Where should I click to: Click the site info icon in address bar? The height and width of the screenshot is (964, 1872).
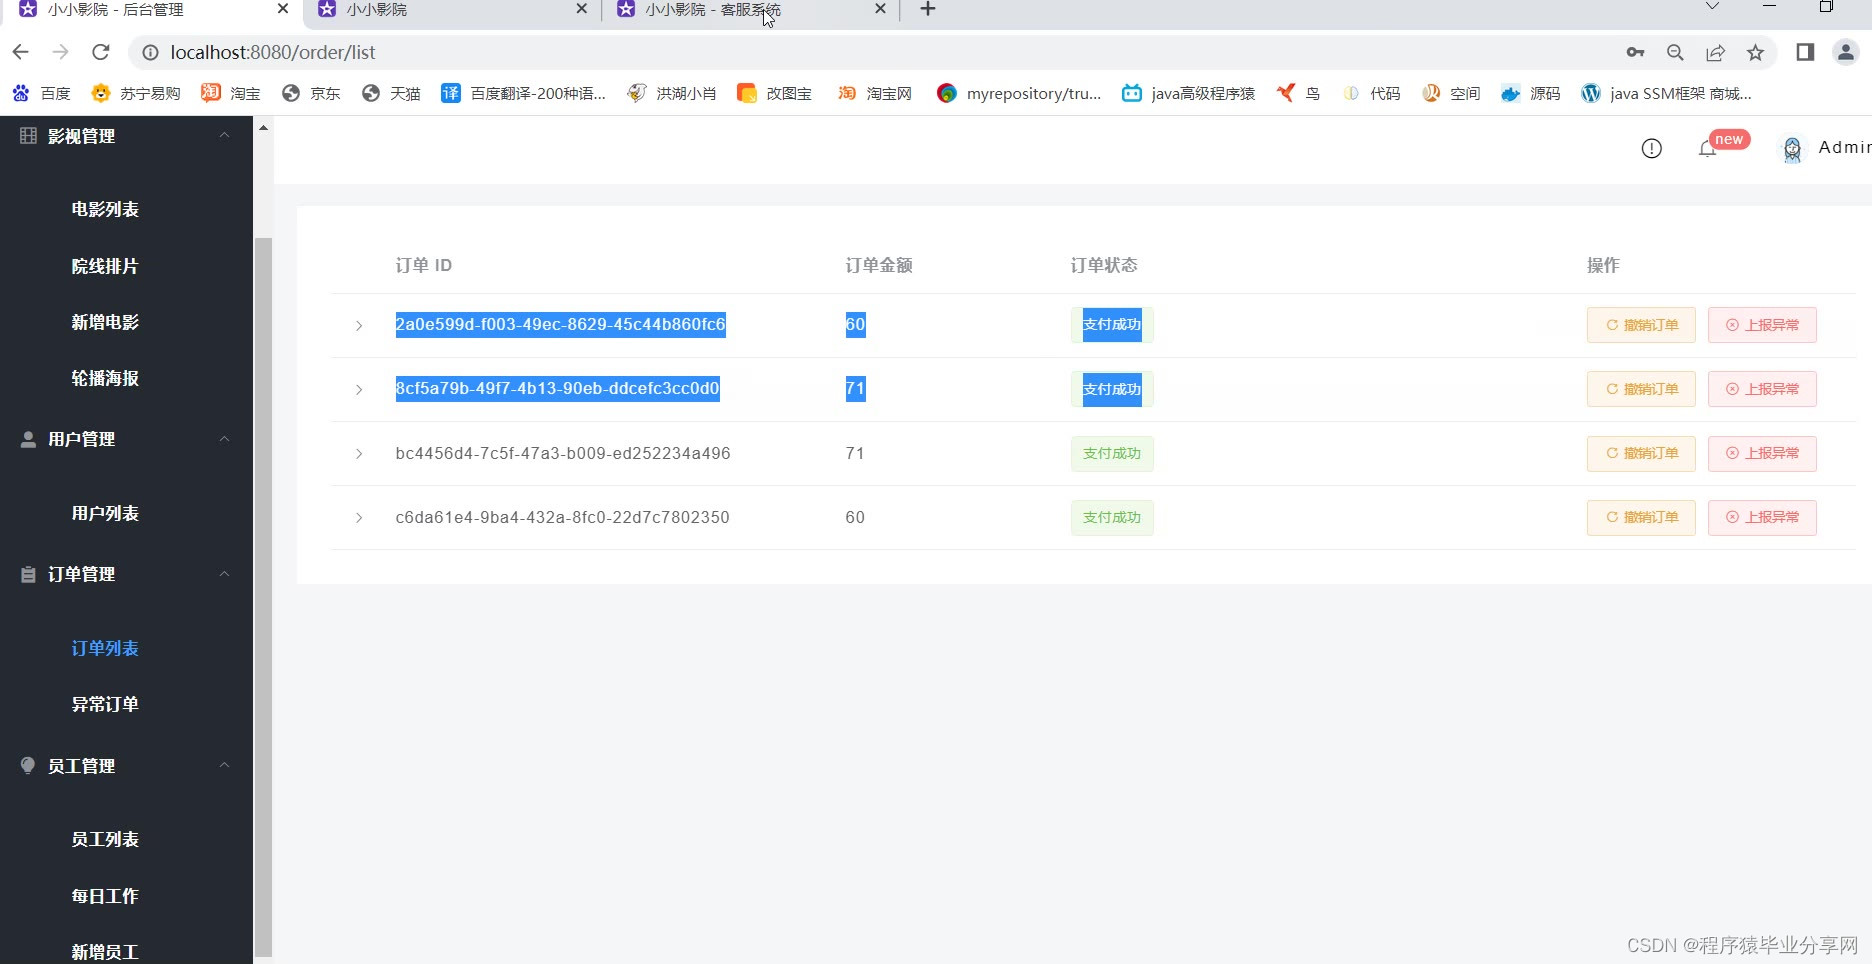(150, 52)
